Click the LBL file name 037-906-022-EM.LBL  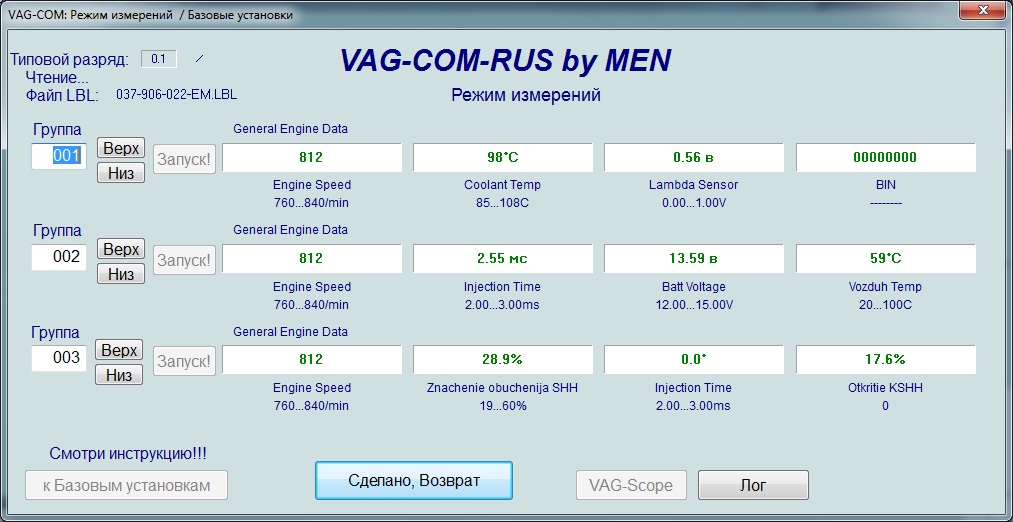click(x=176, y=94)
